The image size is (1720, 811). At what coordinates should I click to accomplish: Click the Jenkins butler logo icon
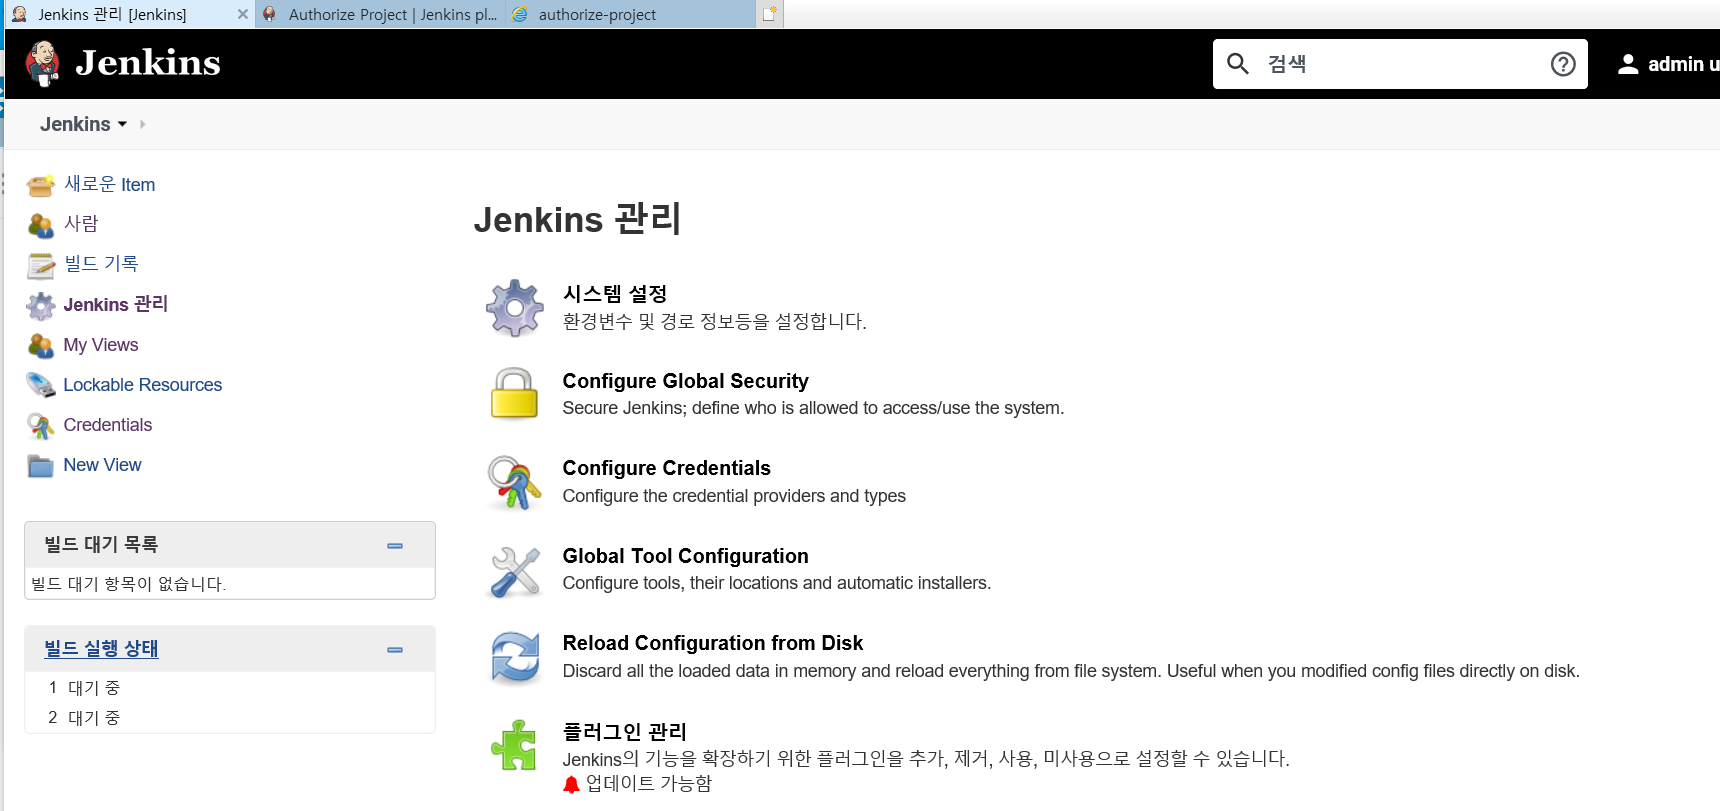pyautogui.click(x=42, y=64)
